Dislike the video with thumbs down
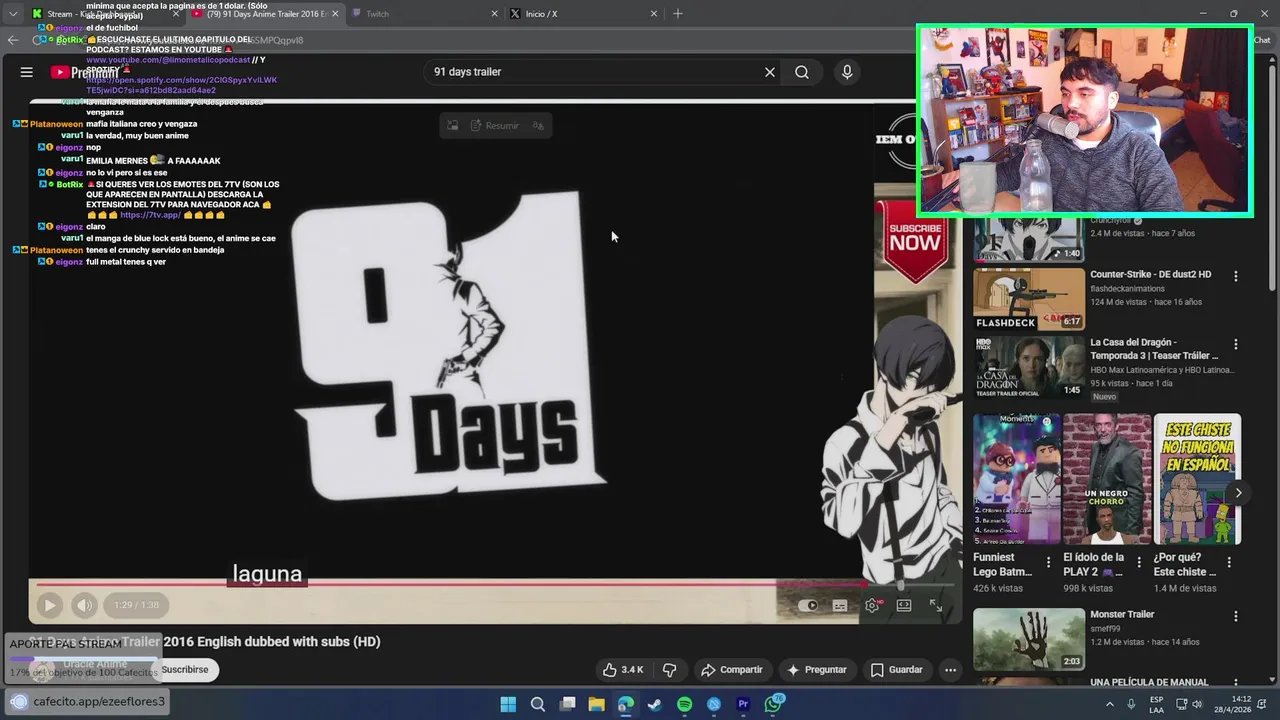Image resolution: width=1280 pixels, height=720 pixels. point(670,670)
